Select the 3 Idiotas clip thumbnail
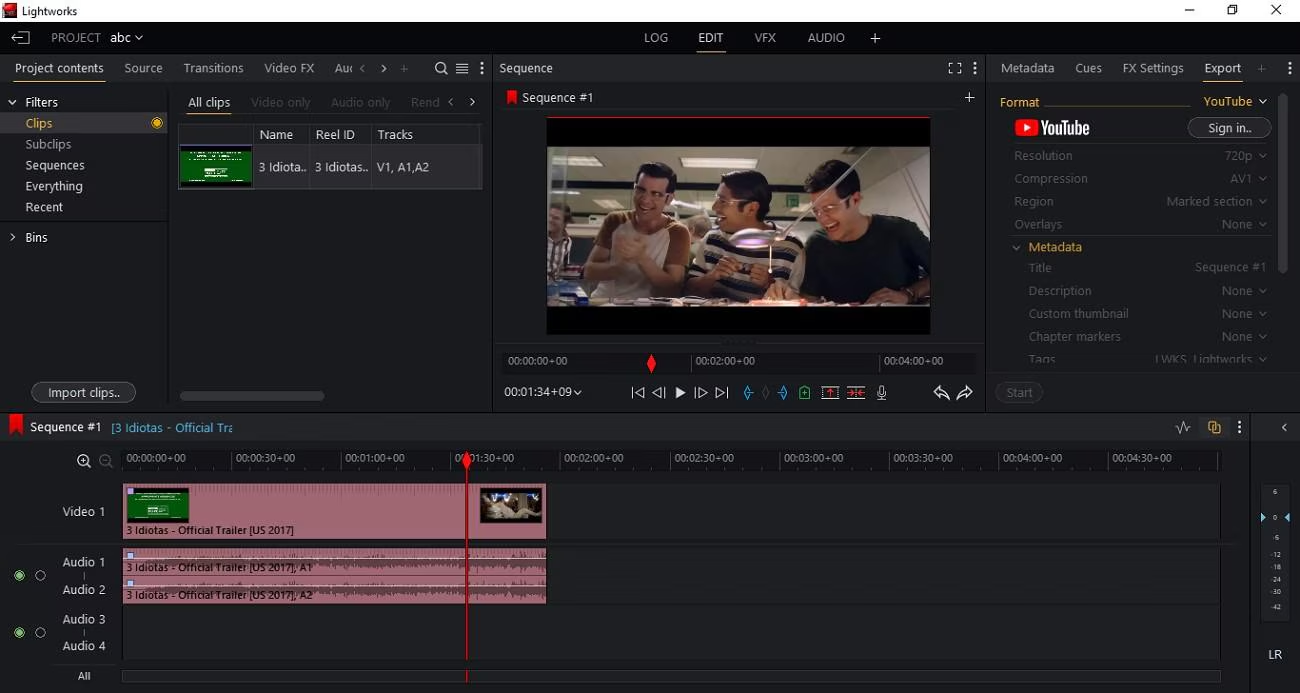Screen dimensions: 1300x693 coord(215,167)
